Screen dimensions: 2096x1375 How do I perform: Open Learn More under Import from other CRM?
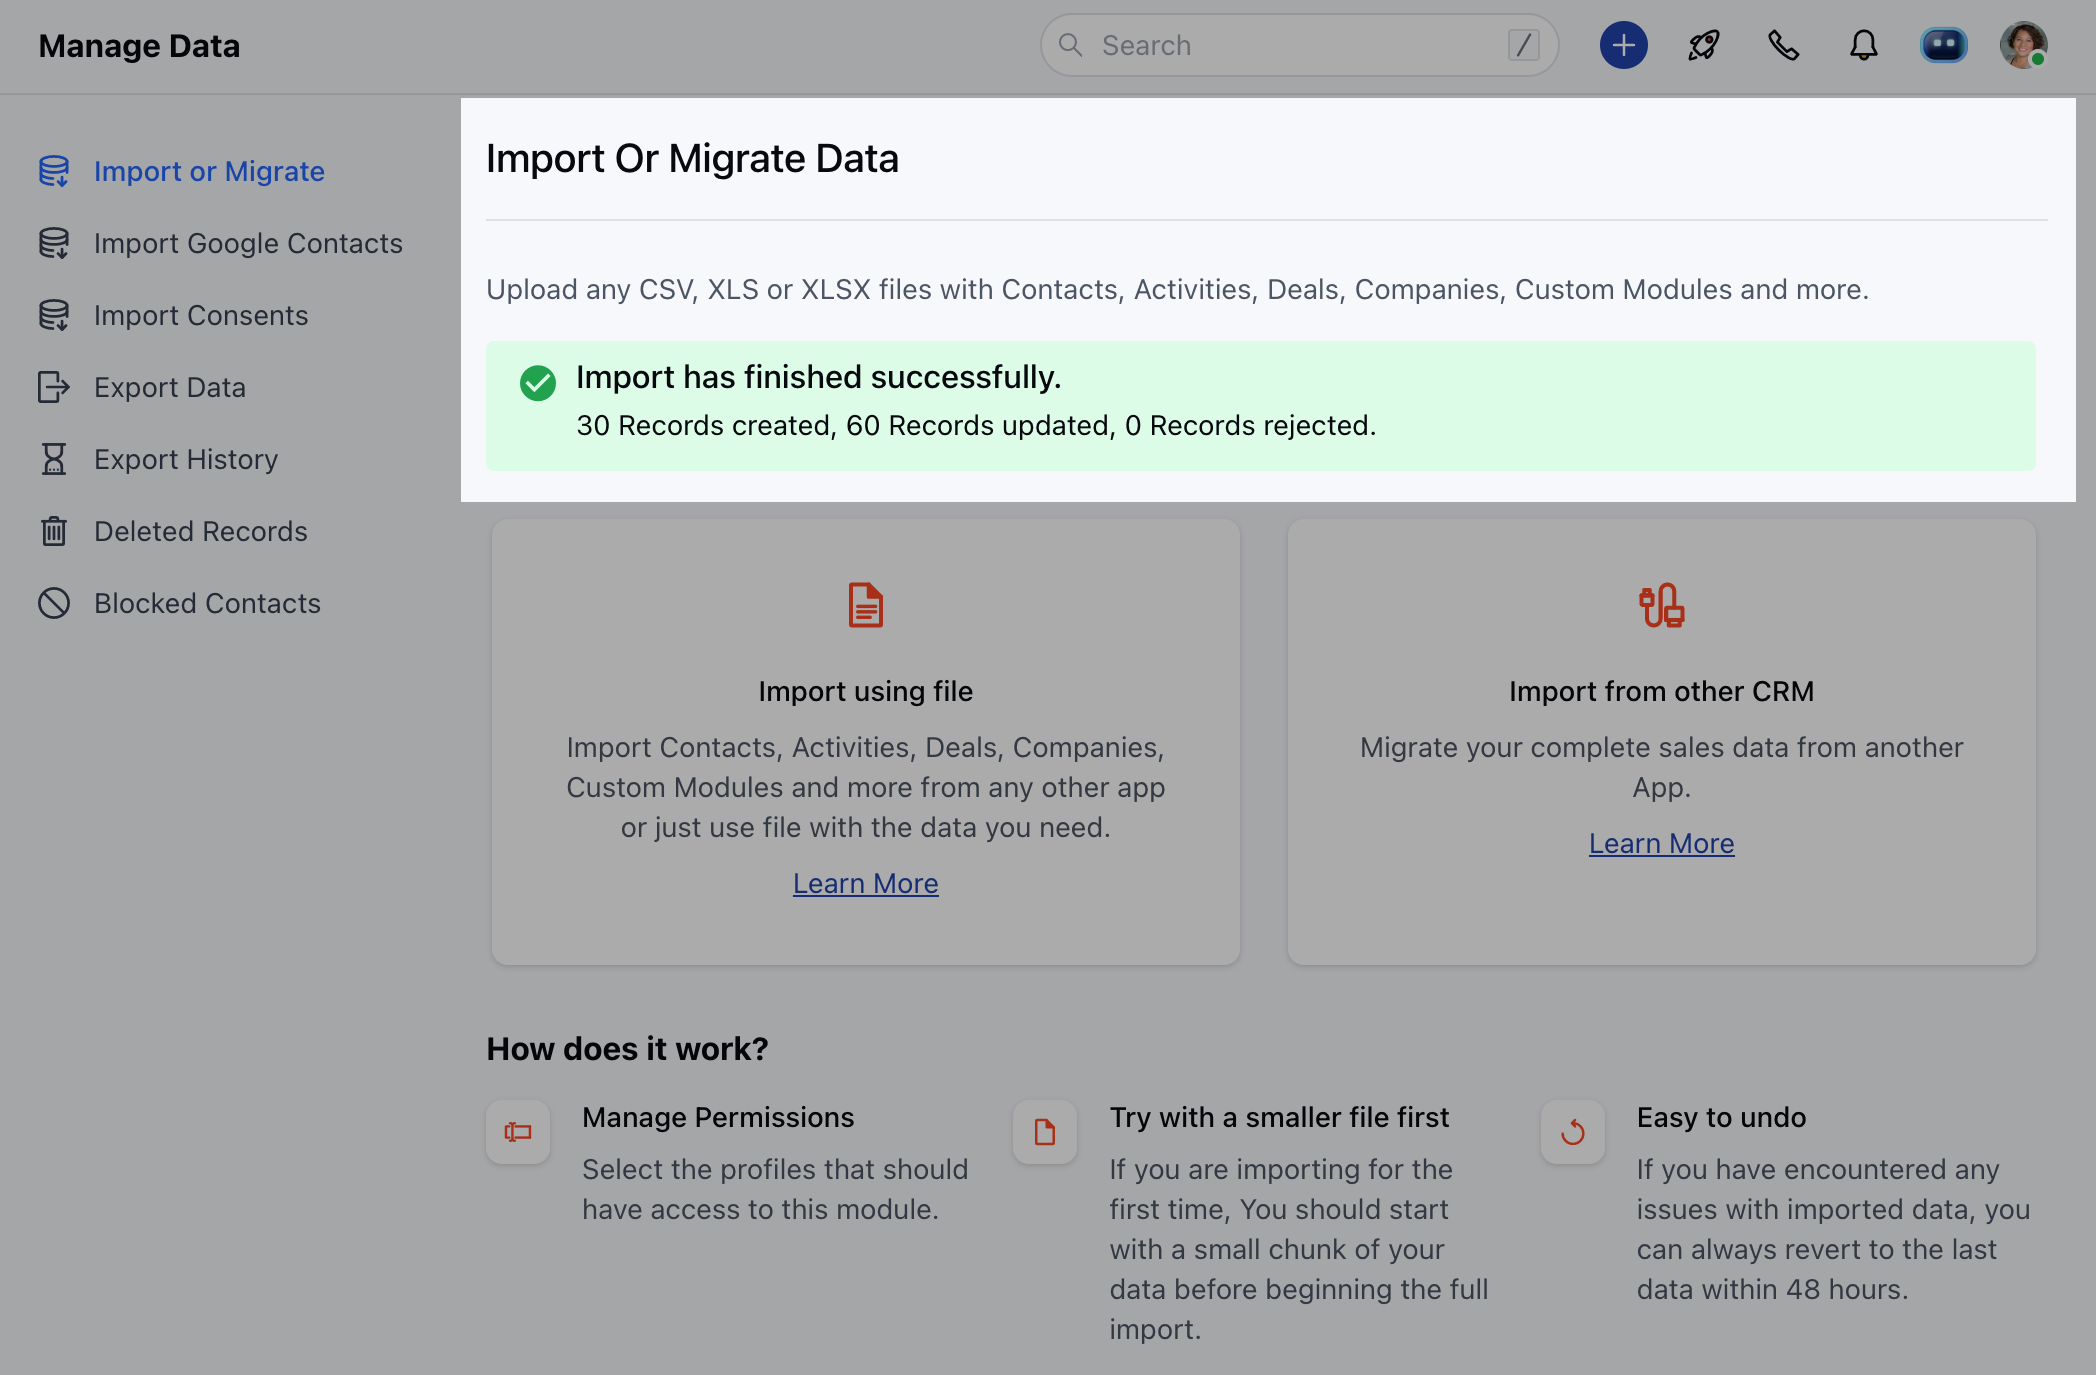[x=1661, y=843]
